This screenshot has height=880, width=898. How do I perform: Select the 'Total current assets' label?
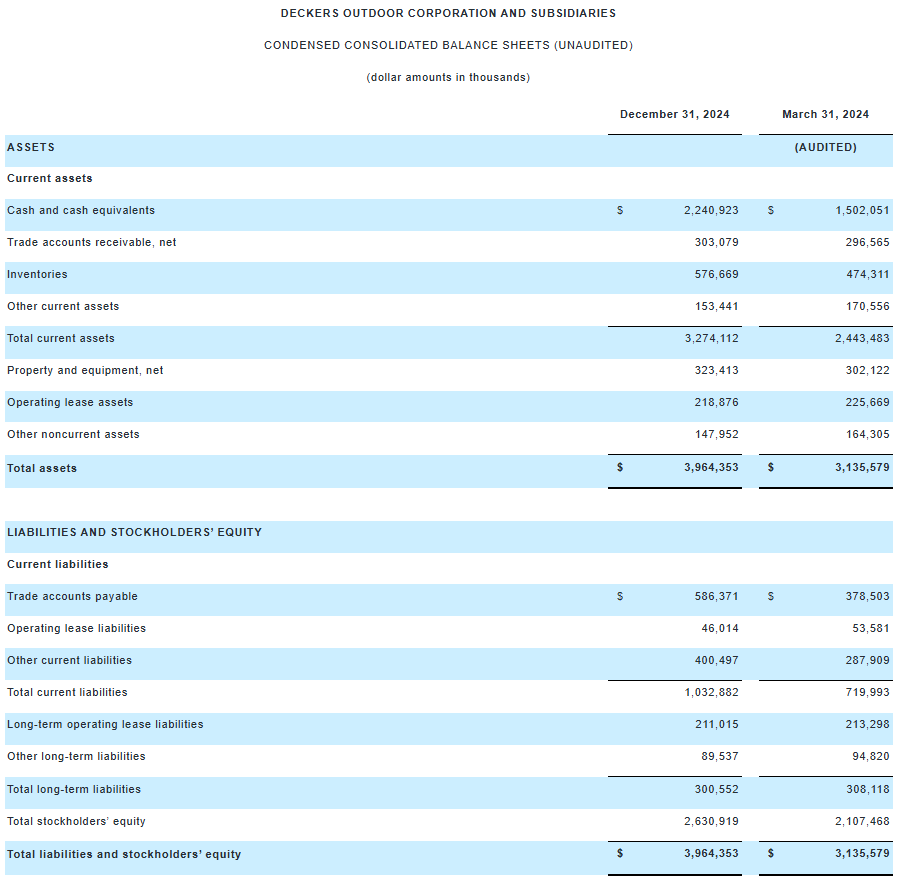pyautogui.click(x=61, y=338)
